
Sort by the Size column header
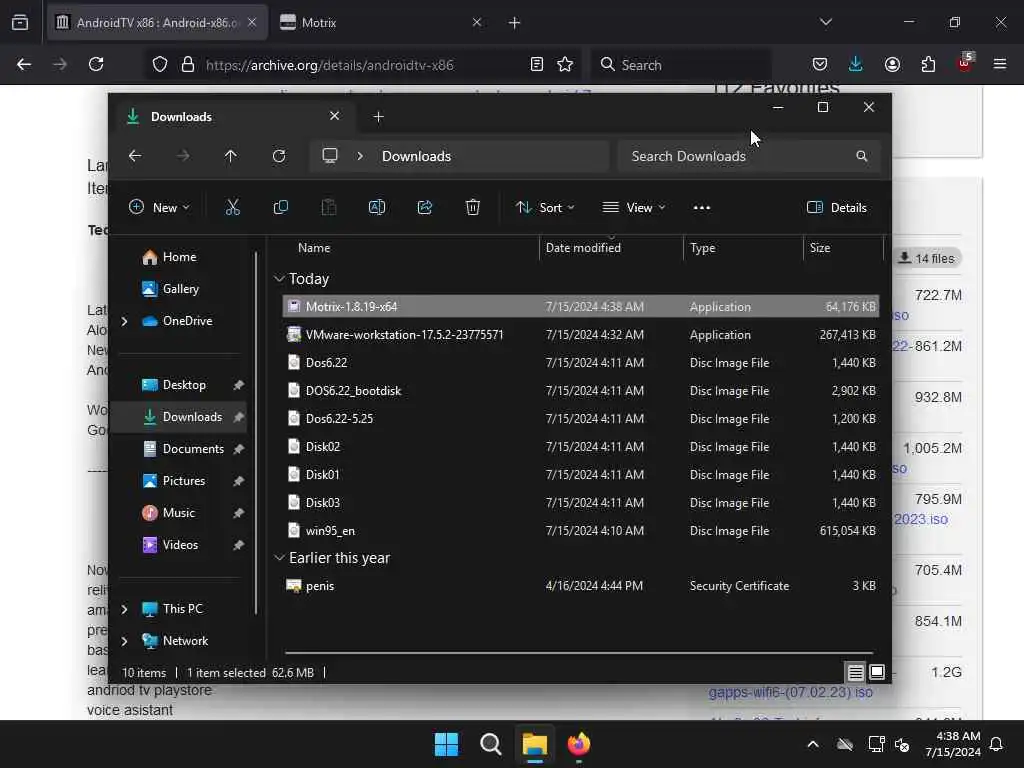[820, 248]
